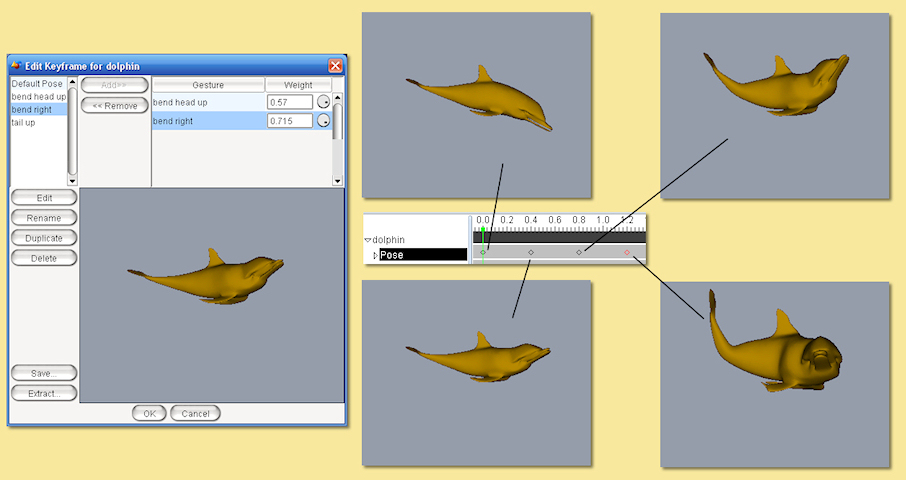
Task: Select the bend right row in the gesture table
Action: (208, 121)
